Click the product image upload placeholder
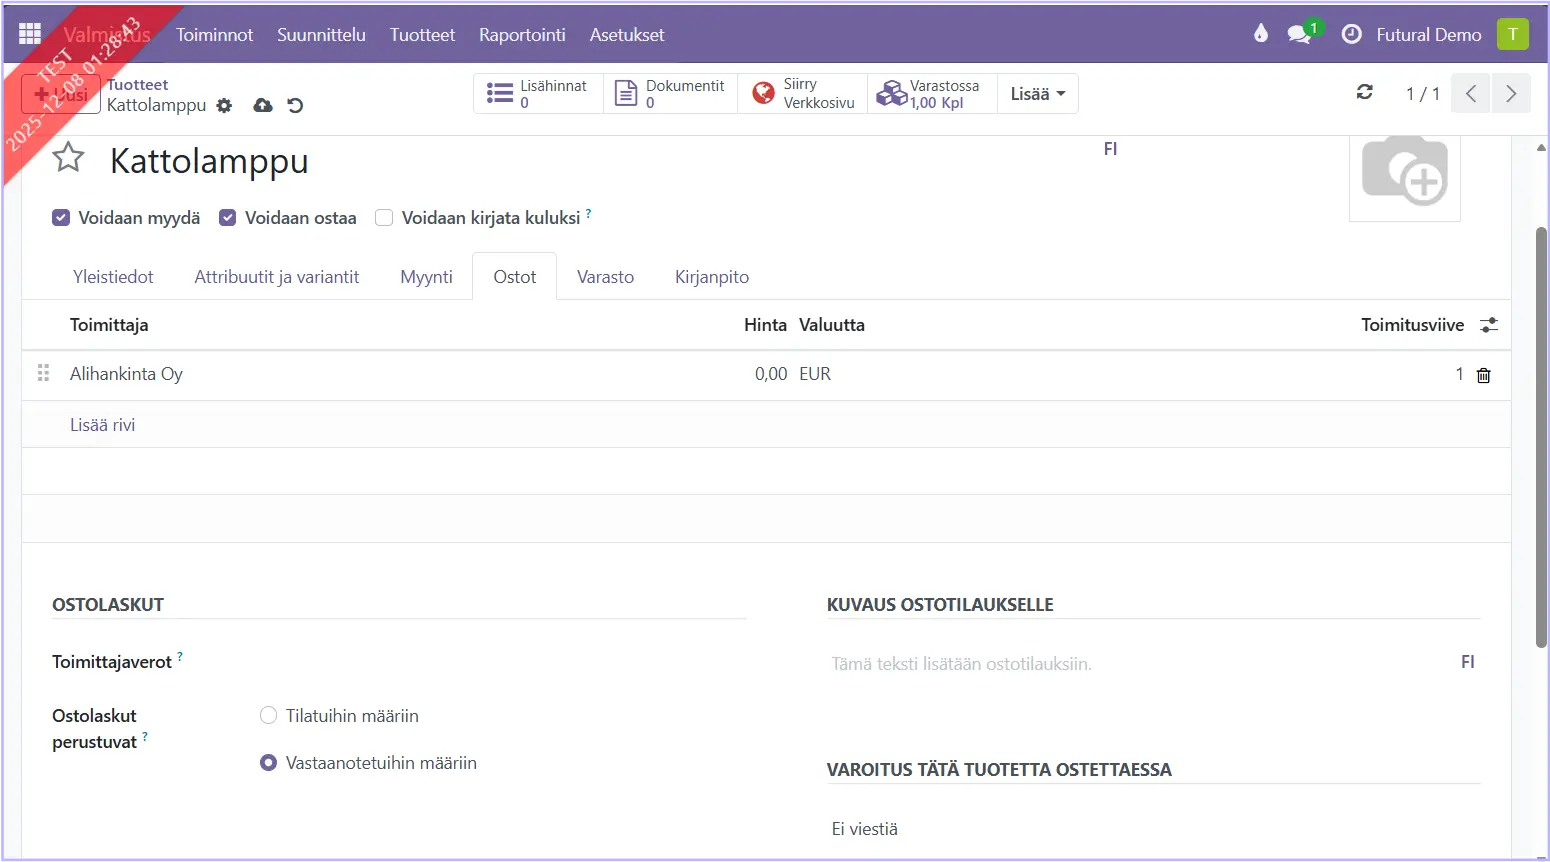This screenshot has height=862, width=1550. pyautogui.click(x=1404, y=174)
